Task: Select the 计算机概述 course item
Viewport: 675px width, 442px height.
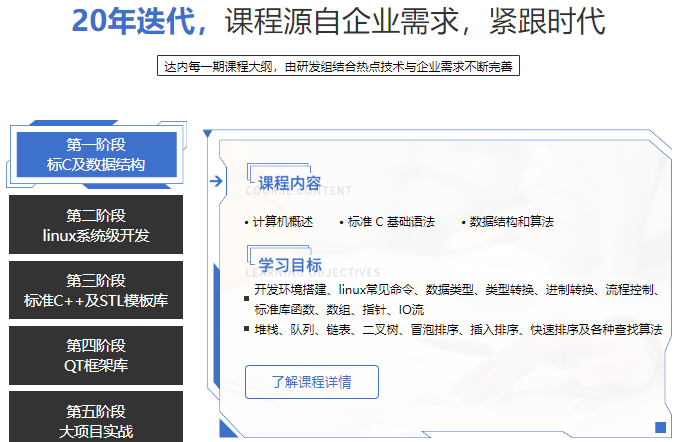Action: click(x=281, y=222)
